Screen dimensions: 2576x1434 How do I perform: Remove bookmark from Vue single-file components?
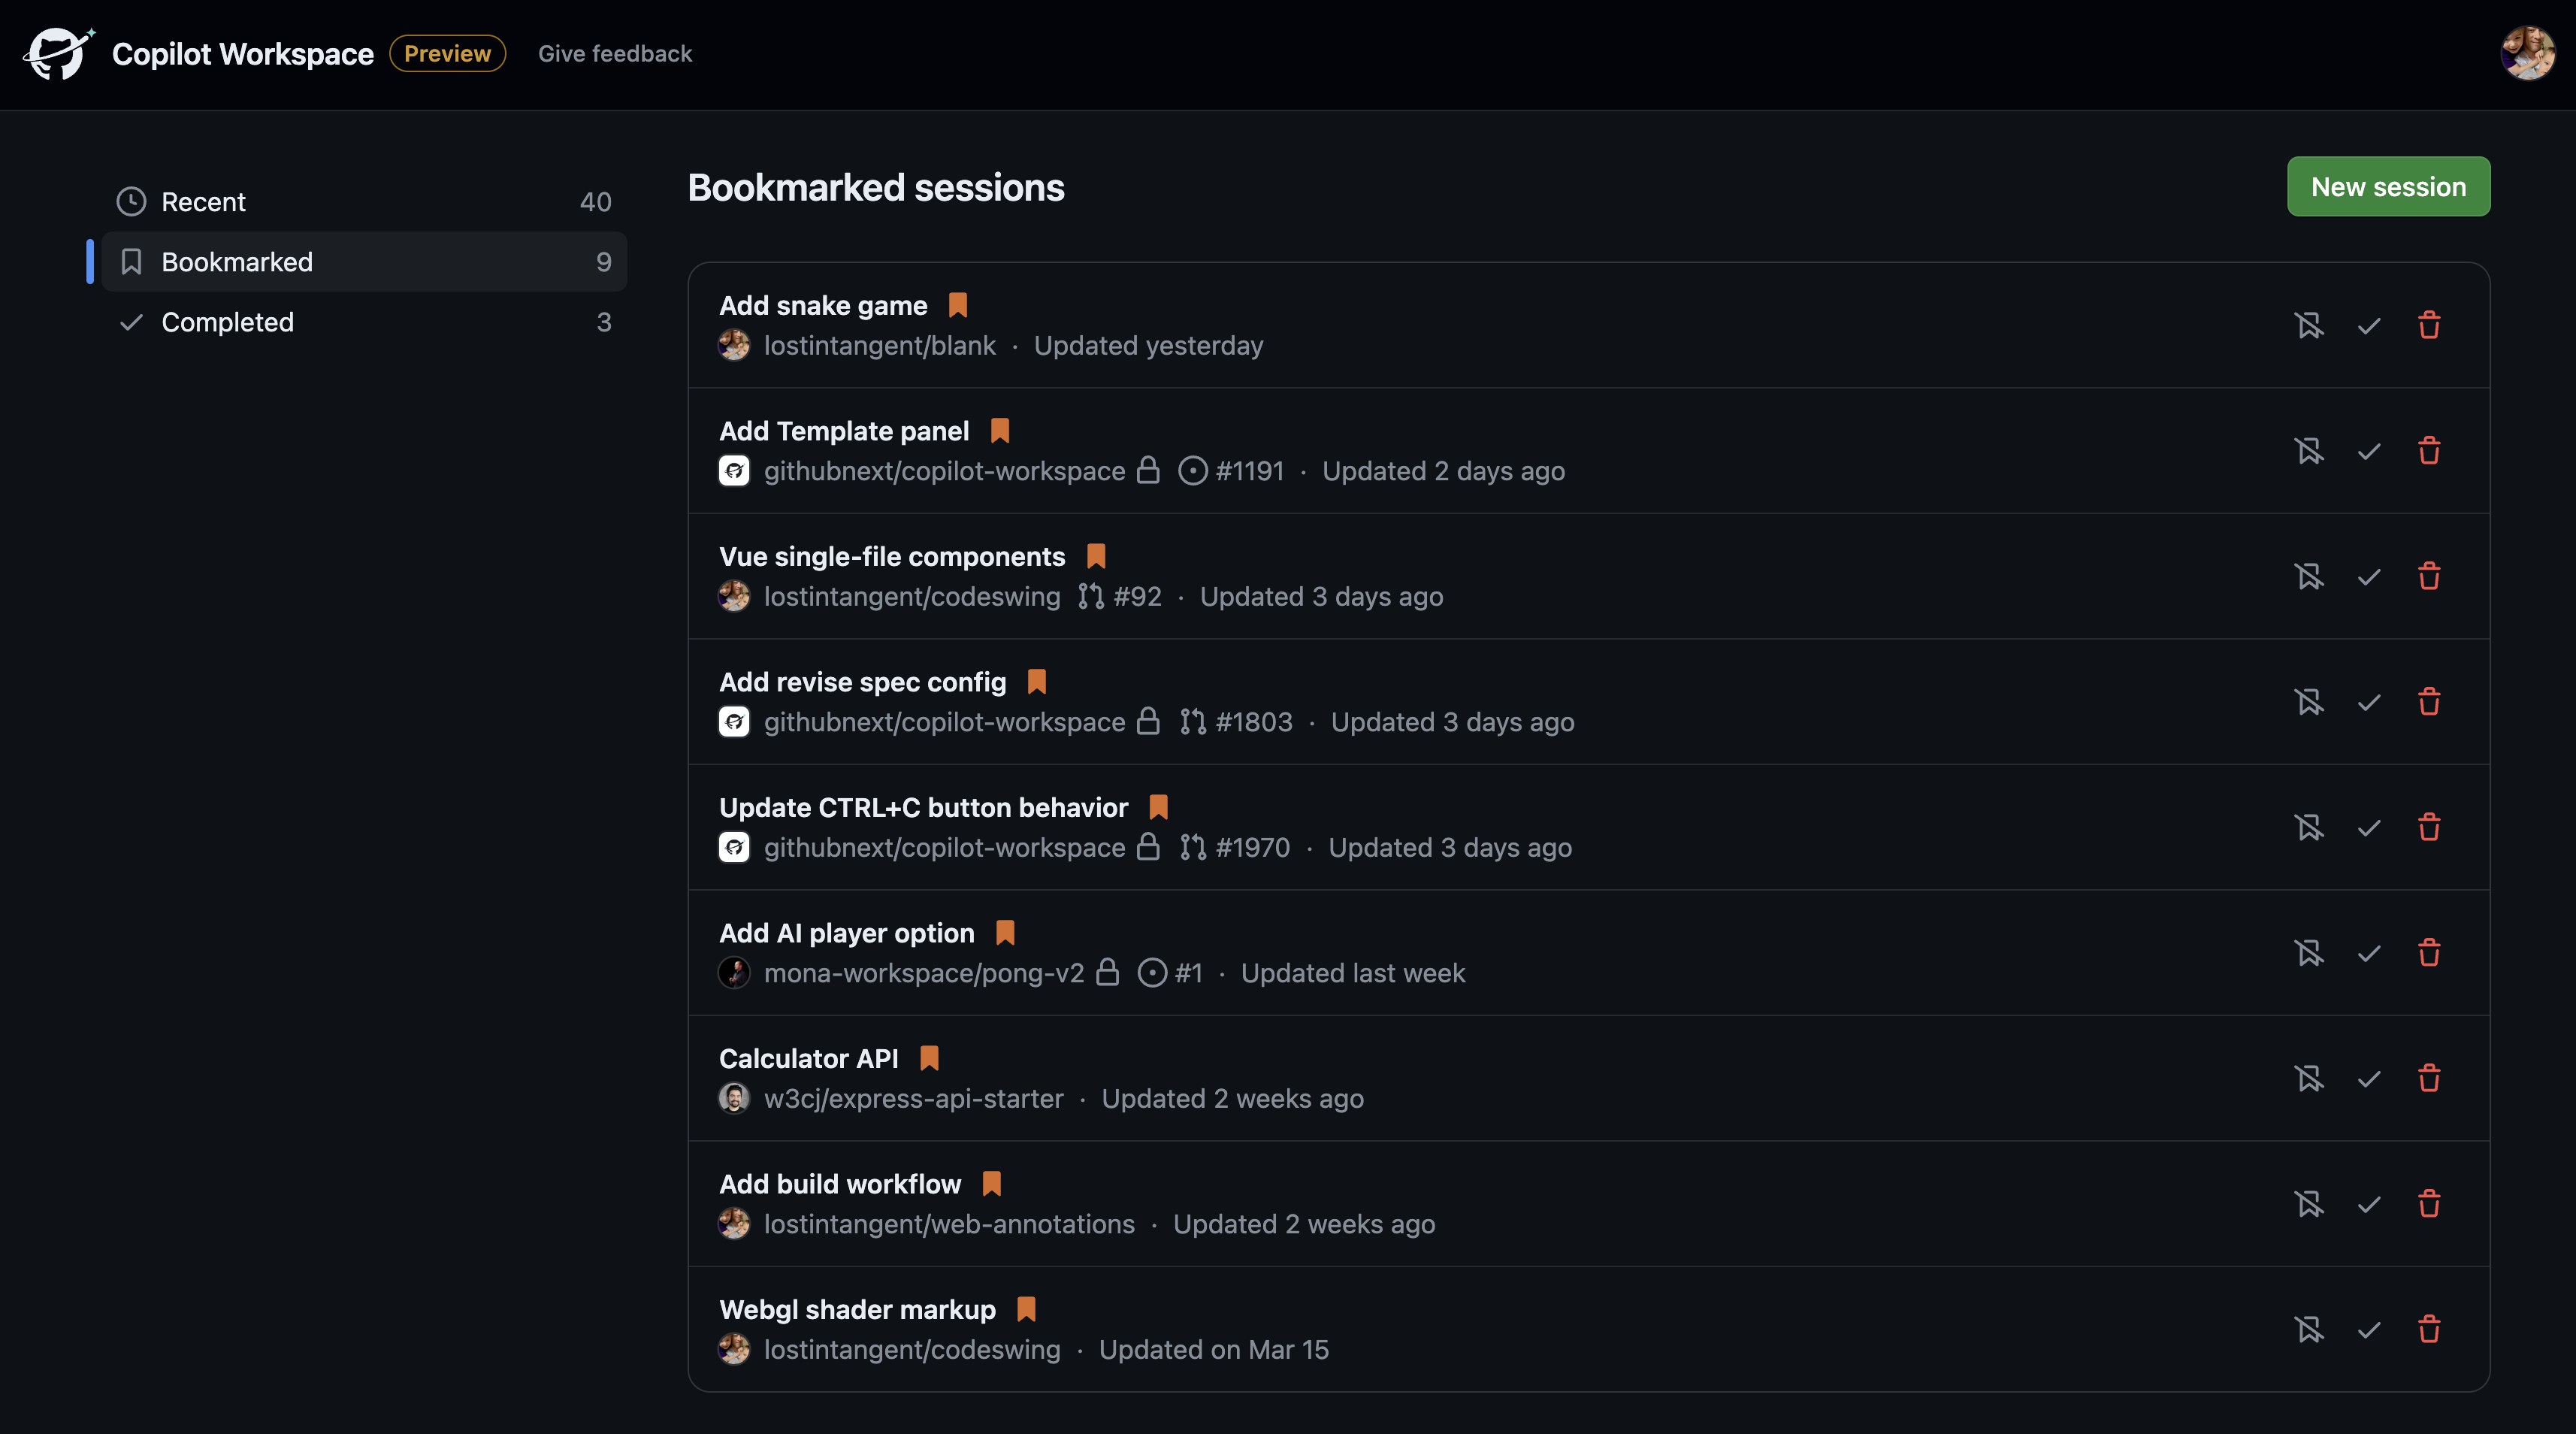pyautogui.click(x=2309, y=576)
